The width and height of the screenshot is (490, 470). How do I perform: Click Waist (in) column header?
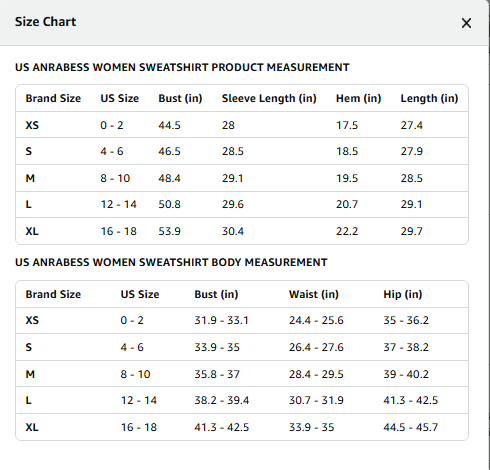pos(314,294)
